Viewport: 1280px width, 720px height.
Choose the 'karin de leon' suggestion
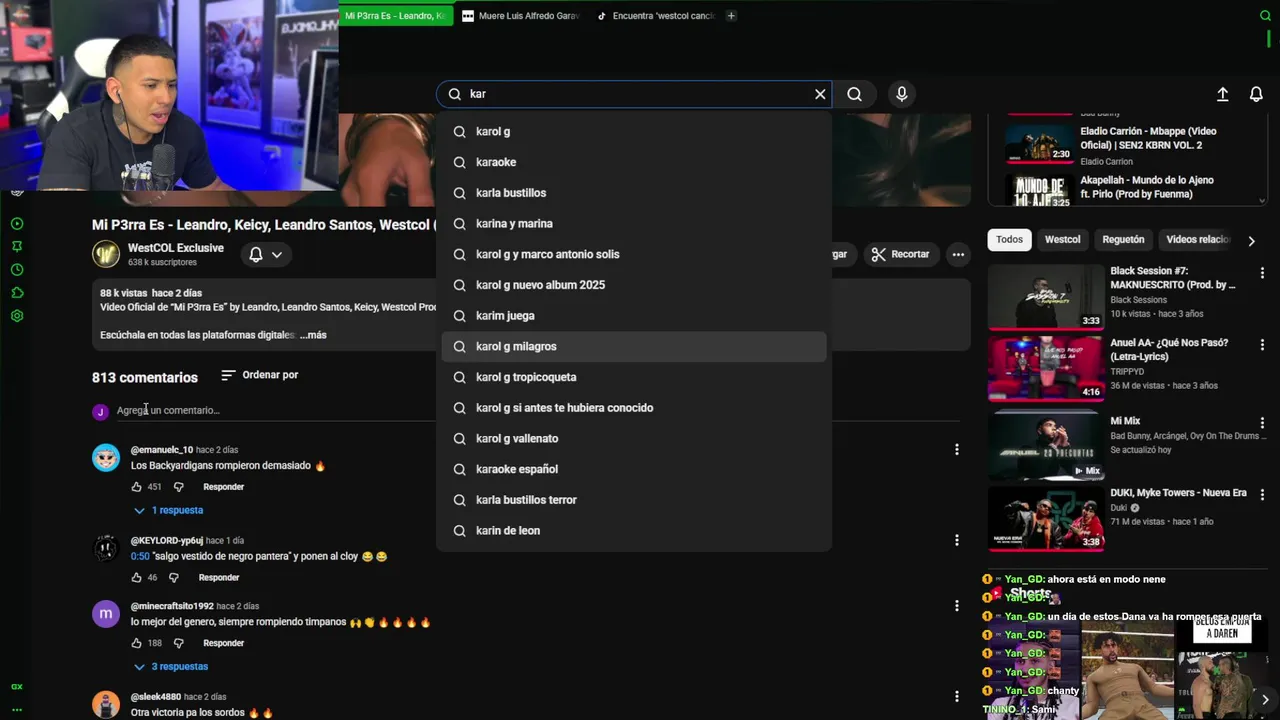click(x=633, y=531)
